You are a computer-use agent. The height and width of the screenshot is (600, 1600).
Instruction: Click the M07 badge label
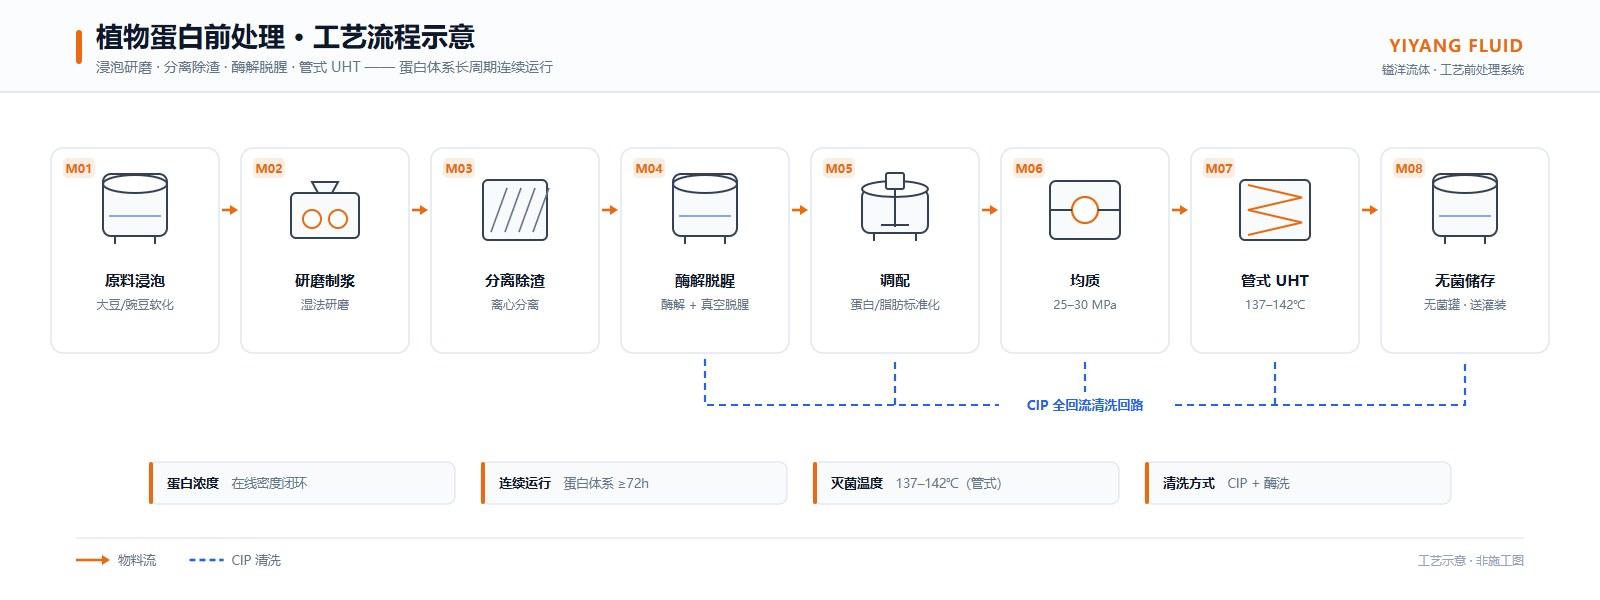click(x=1219, y=168)
